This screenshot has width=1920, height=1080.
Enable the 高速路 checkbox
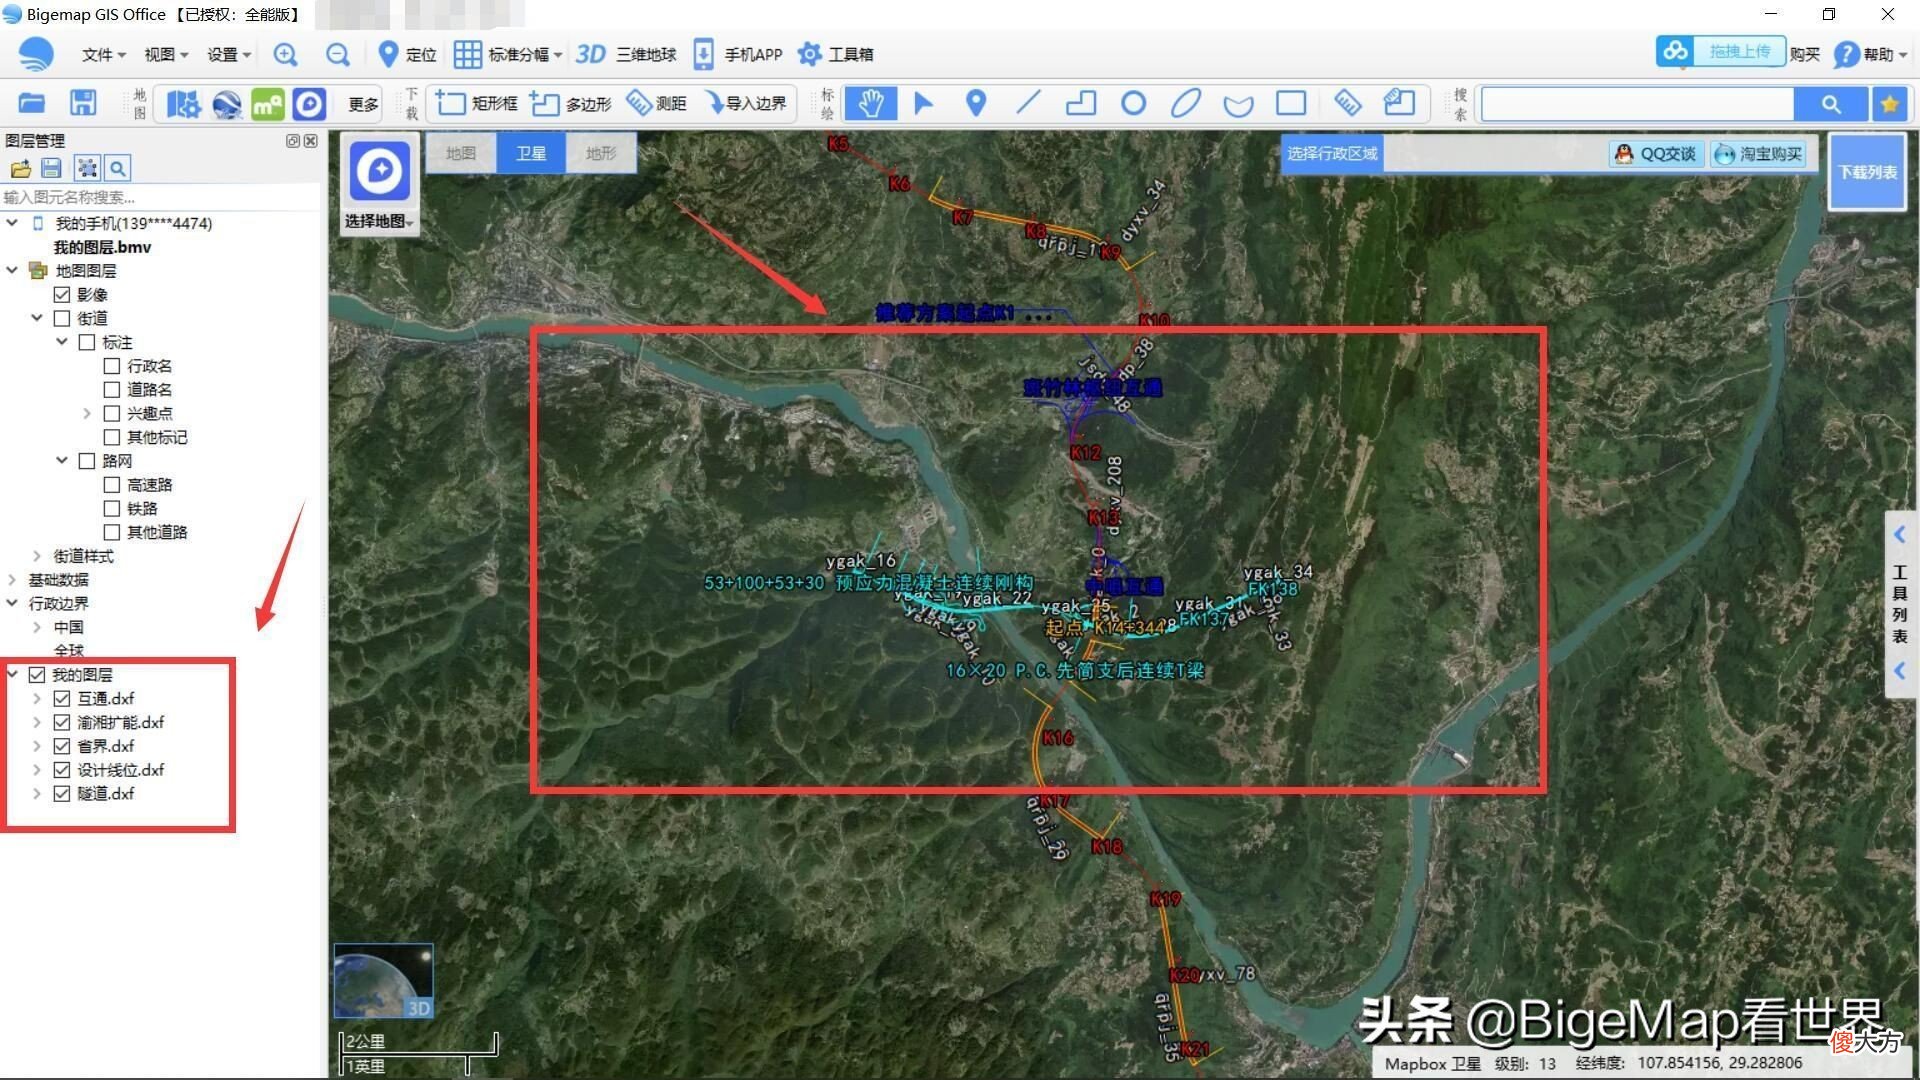click(x=112, y=484)
